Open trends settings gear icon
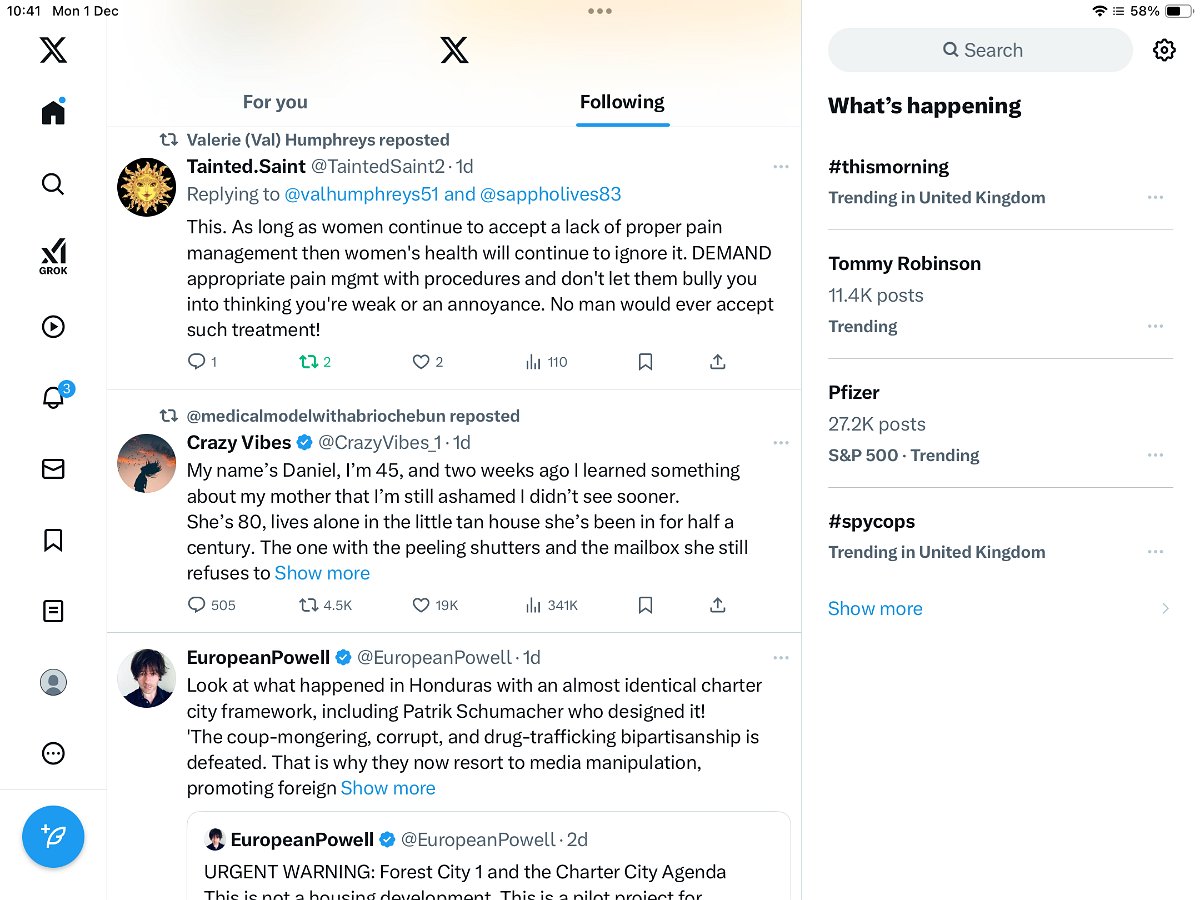This screenshot has width=1200, height=900. coord(1164,50)
